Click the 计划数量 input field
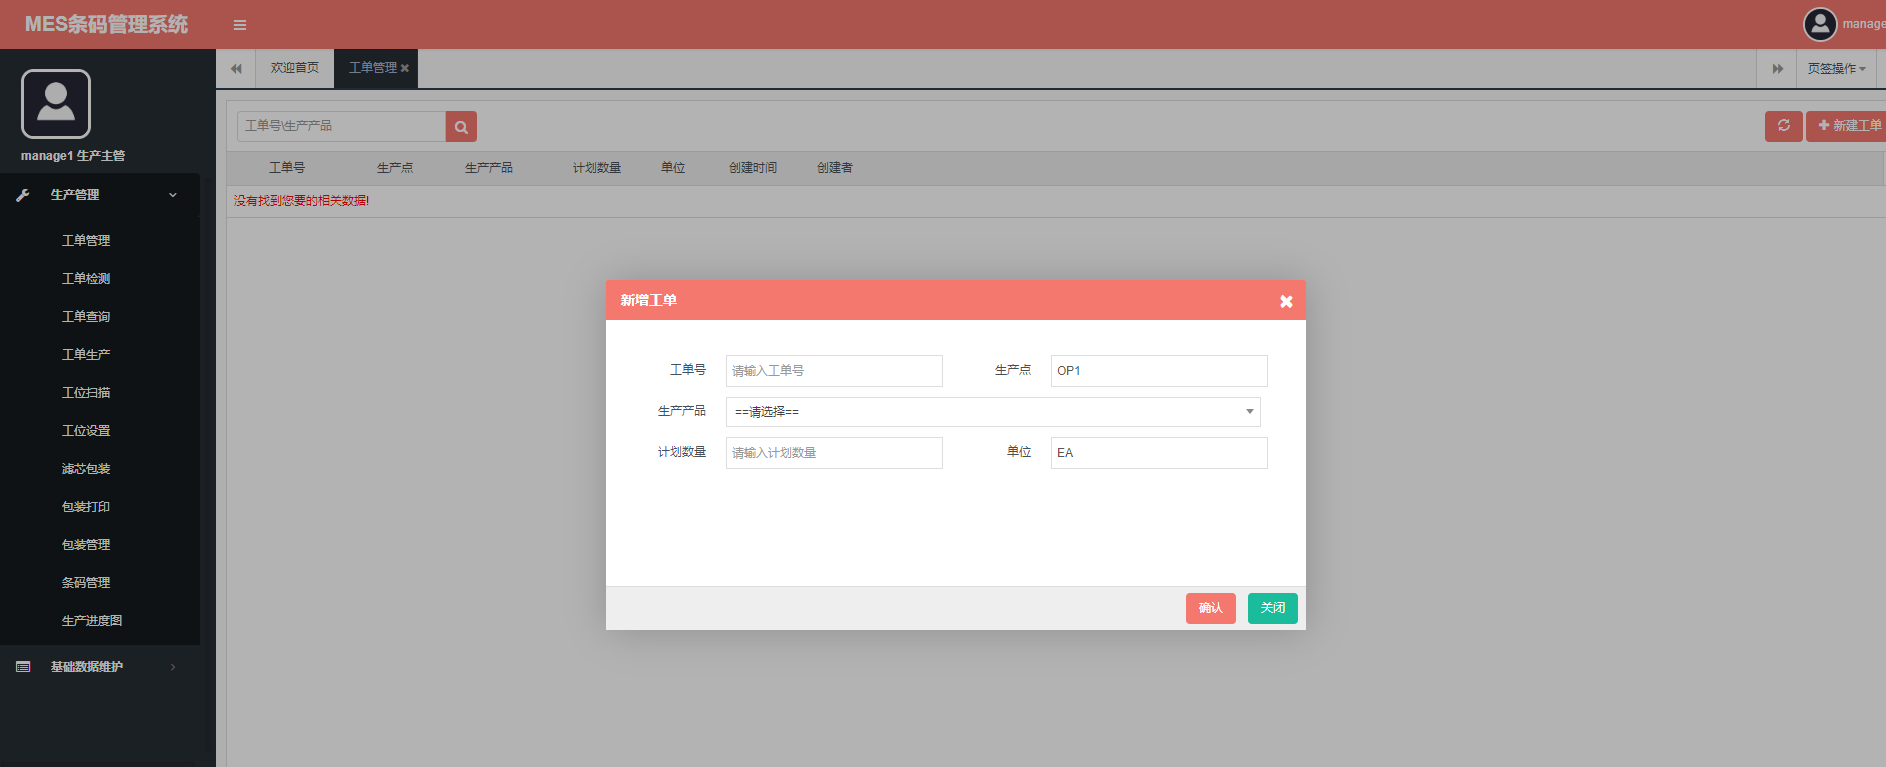1886x767 pixels. click(834, 453)
